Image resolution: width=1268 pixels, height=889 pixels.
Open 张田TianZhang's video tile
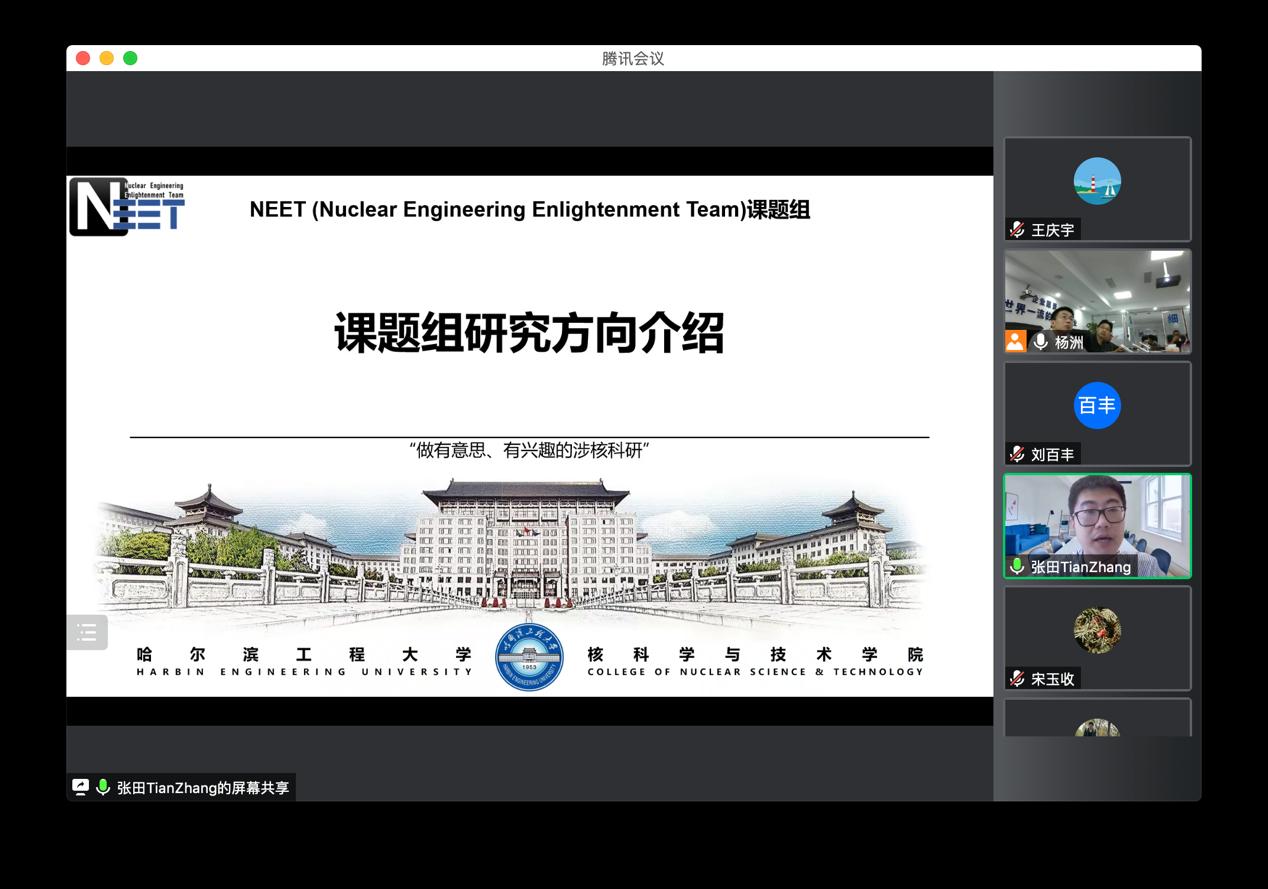pos(1097,525)
